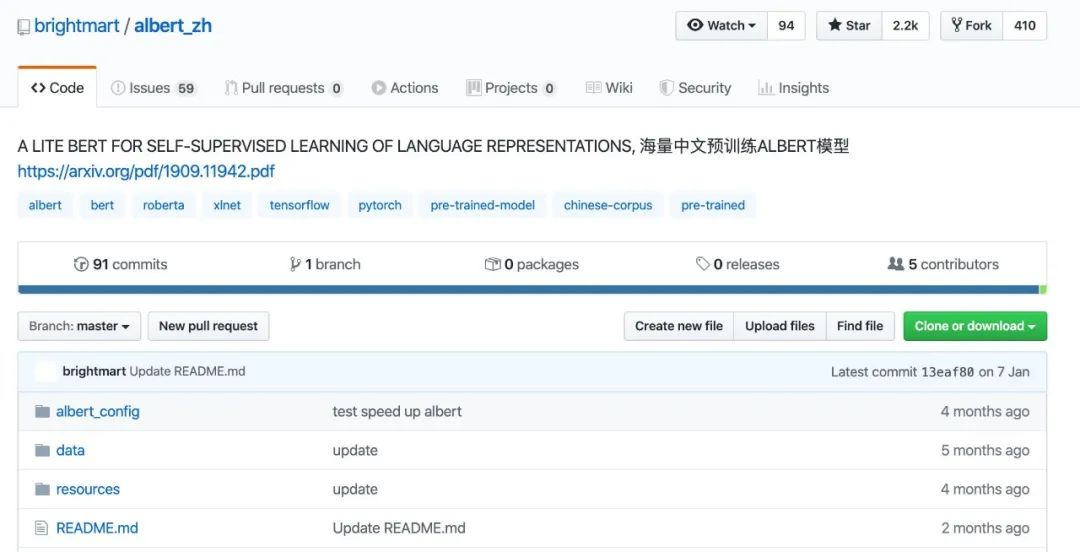Click the pre-trained topic tag
Screen dimensions: 1080x552
tap(713, 205)
